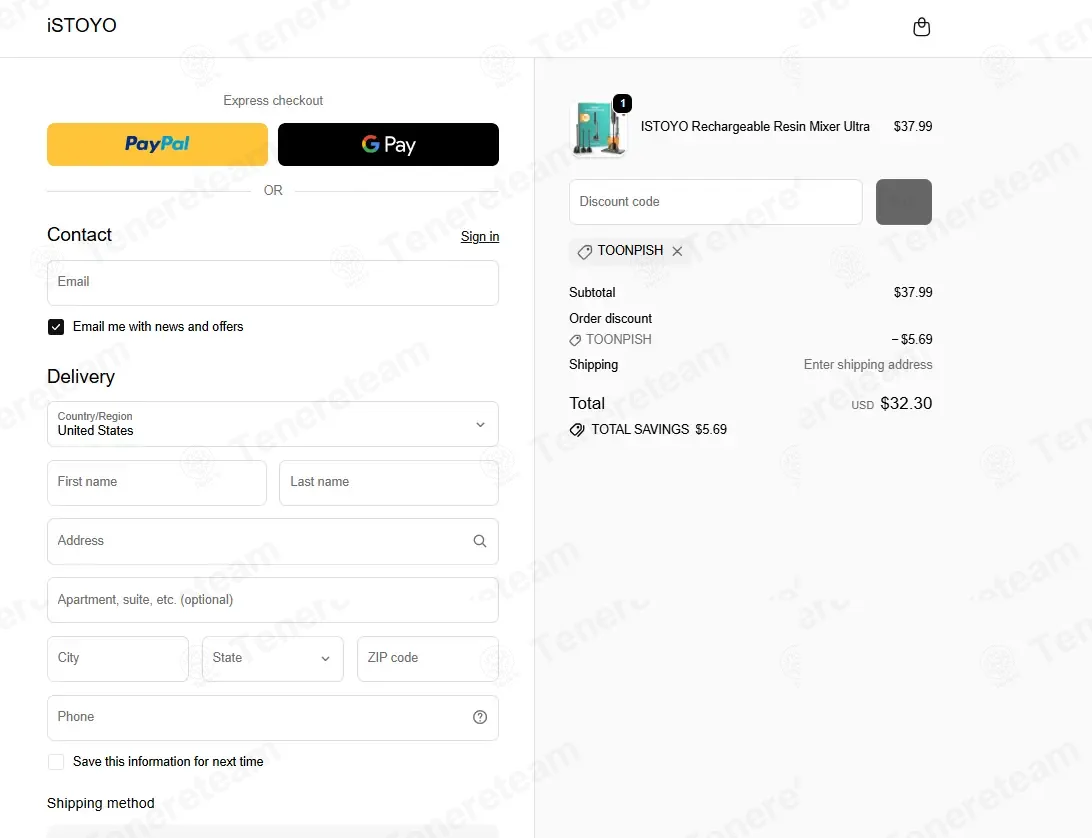Click the Shipping method heading
Screen dimensions: 1092x838
[x=101, y=803]
